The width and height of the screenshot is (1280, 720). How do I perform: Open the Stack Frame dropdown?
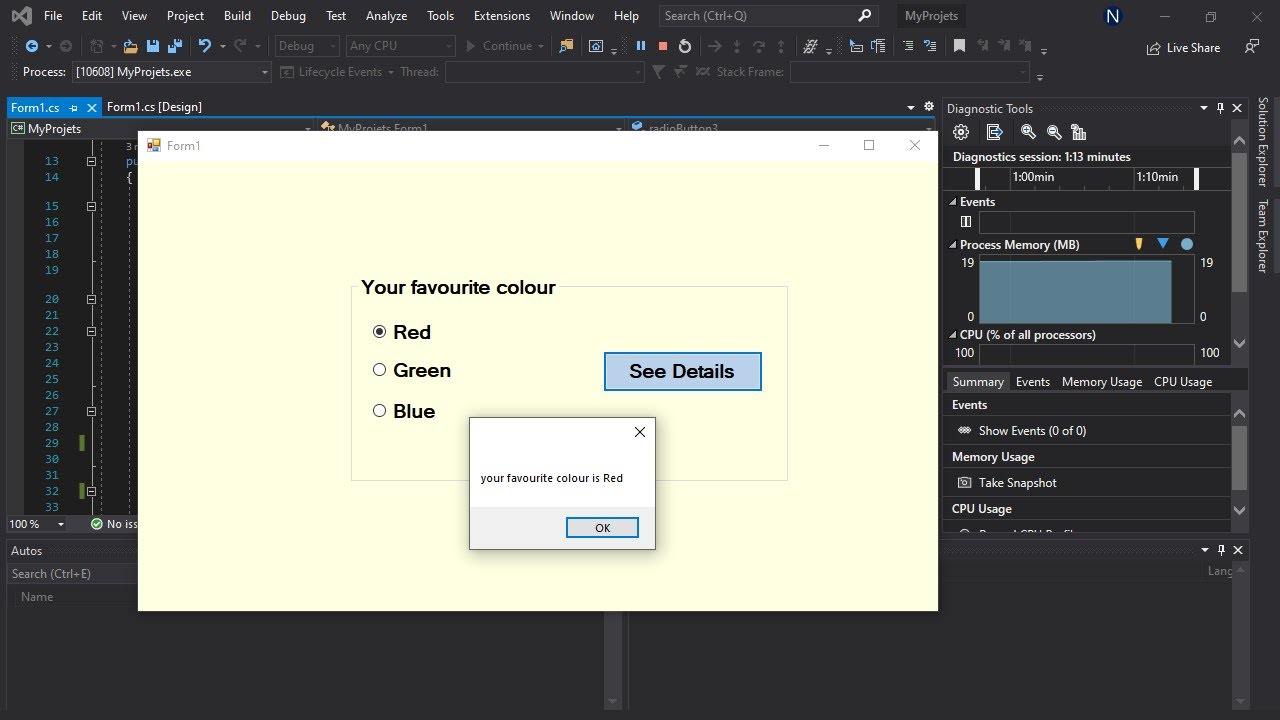pos(909,72)
